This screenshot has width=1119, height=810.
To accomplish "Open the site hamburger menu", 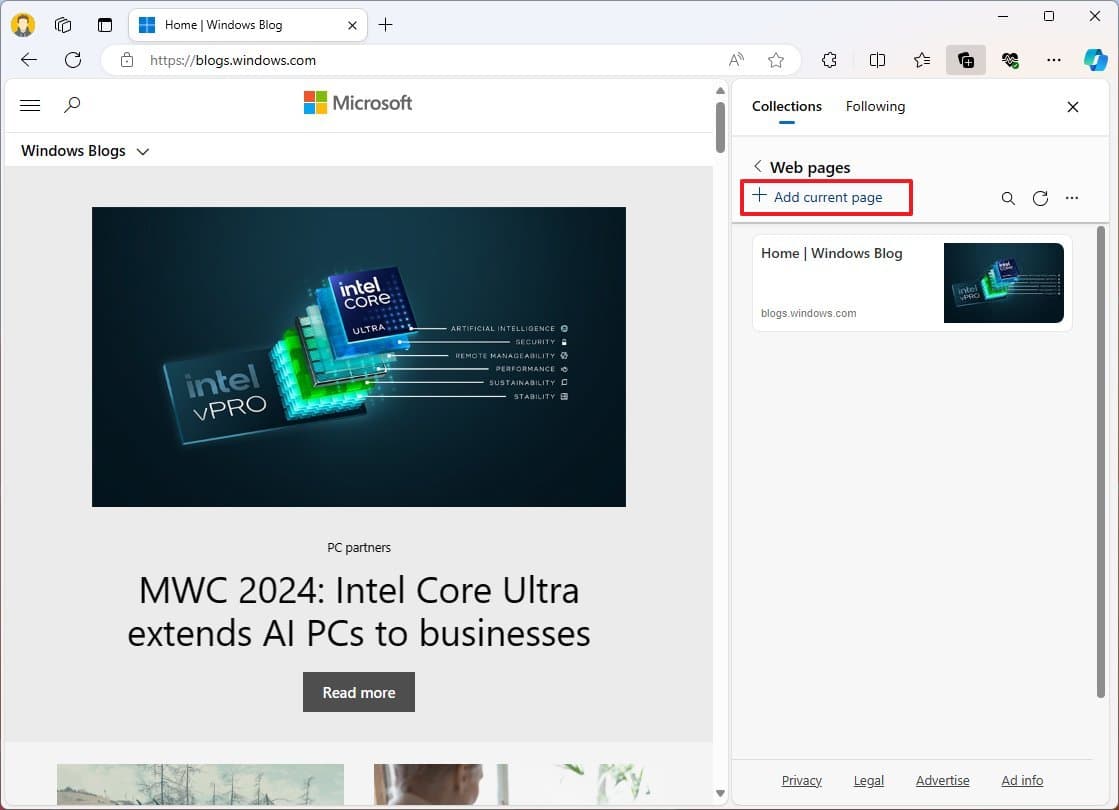I will pos(30,105).
